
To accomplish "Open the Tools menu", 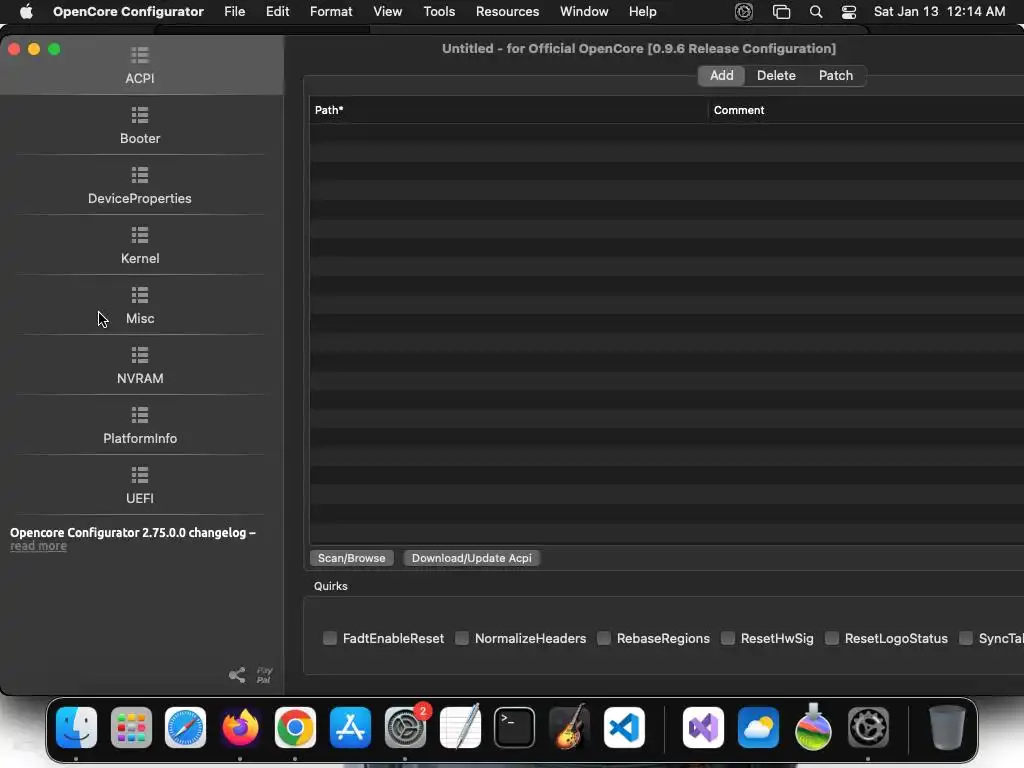I will pos(439,11).
